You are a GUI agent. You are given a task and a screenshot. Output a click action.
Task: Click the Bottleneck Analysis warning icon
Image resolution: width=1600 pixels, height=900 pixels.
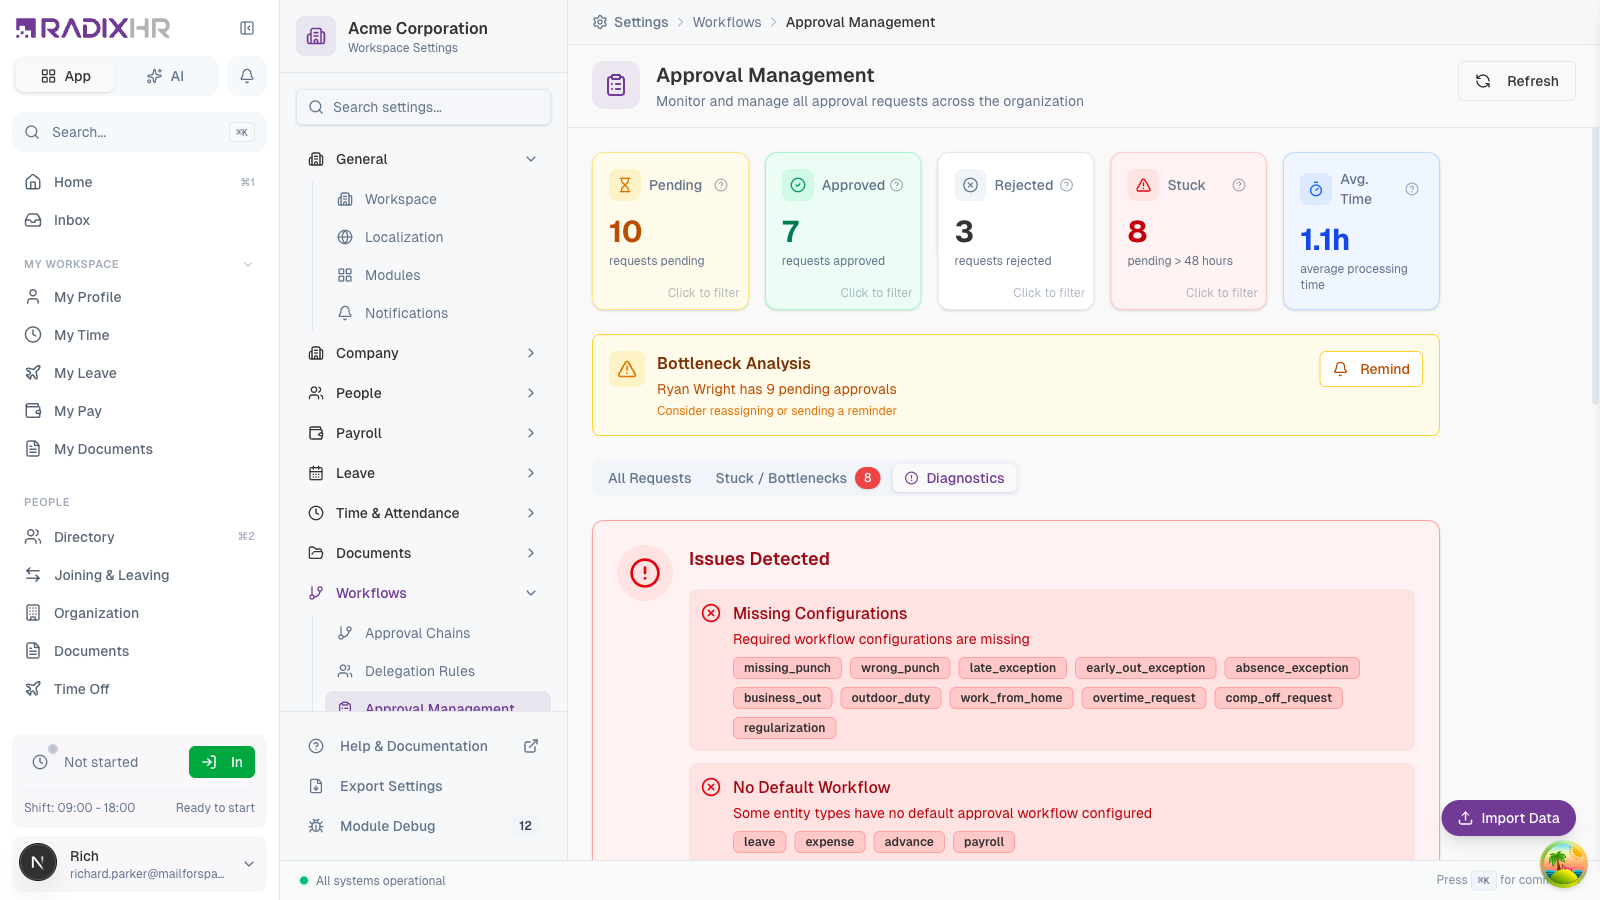627,369
